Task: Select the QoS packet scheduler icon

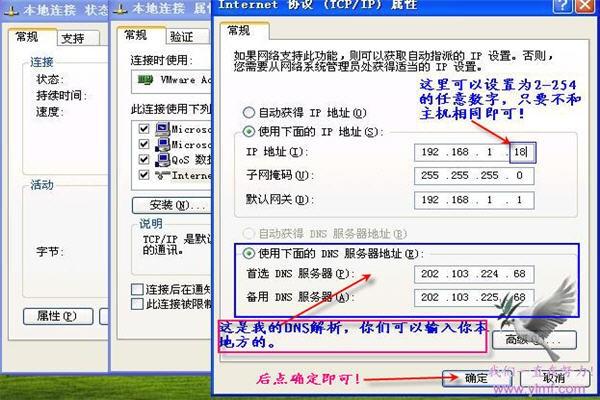Action: click(163, 160)
